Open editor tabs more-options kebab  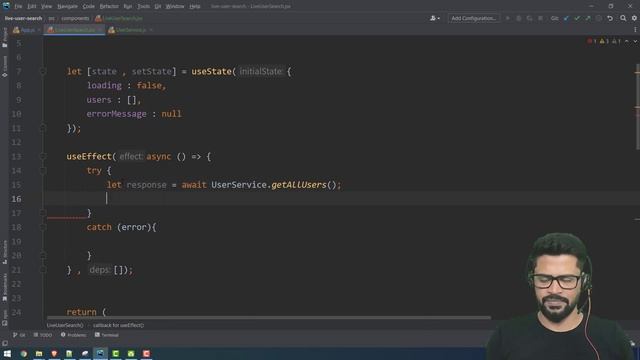[635, 30]
